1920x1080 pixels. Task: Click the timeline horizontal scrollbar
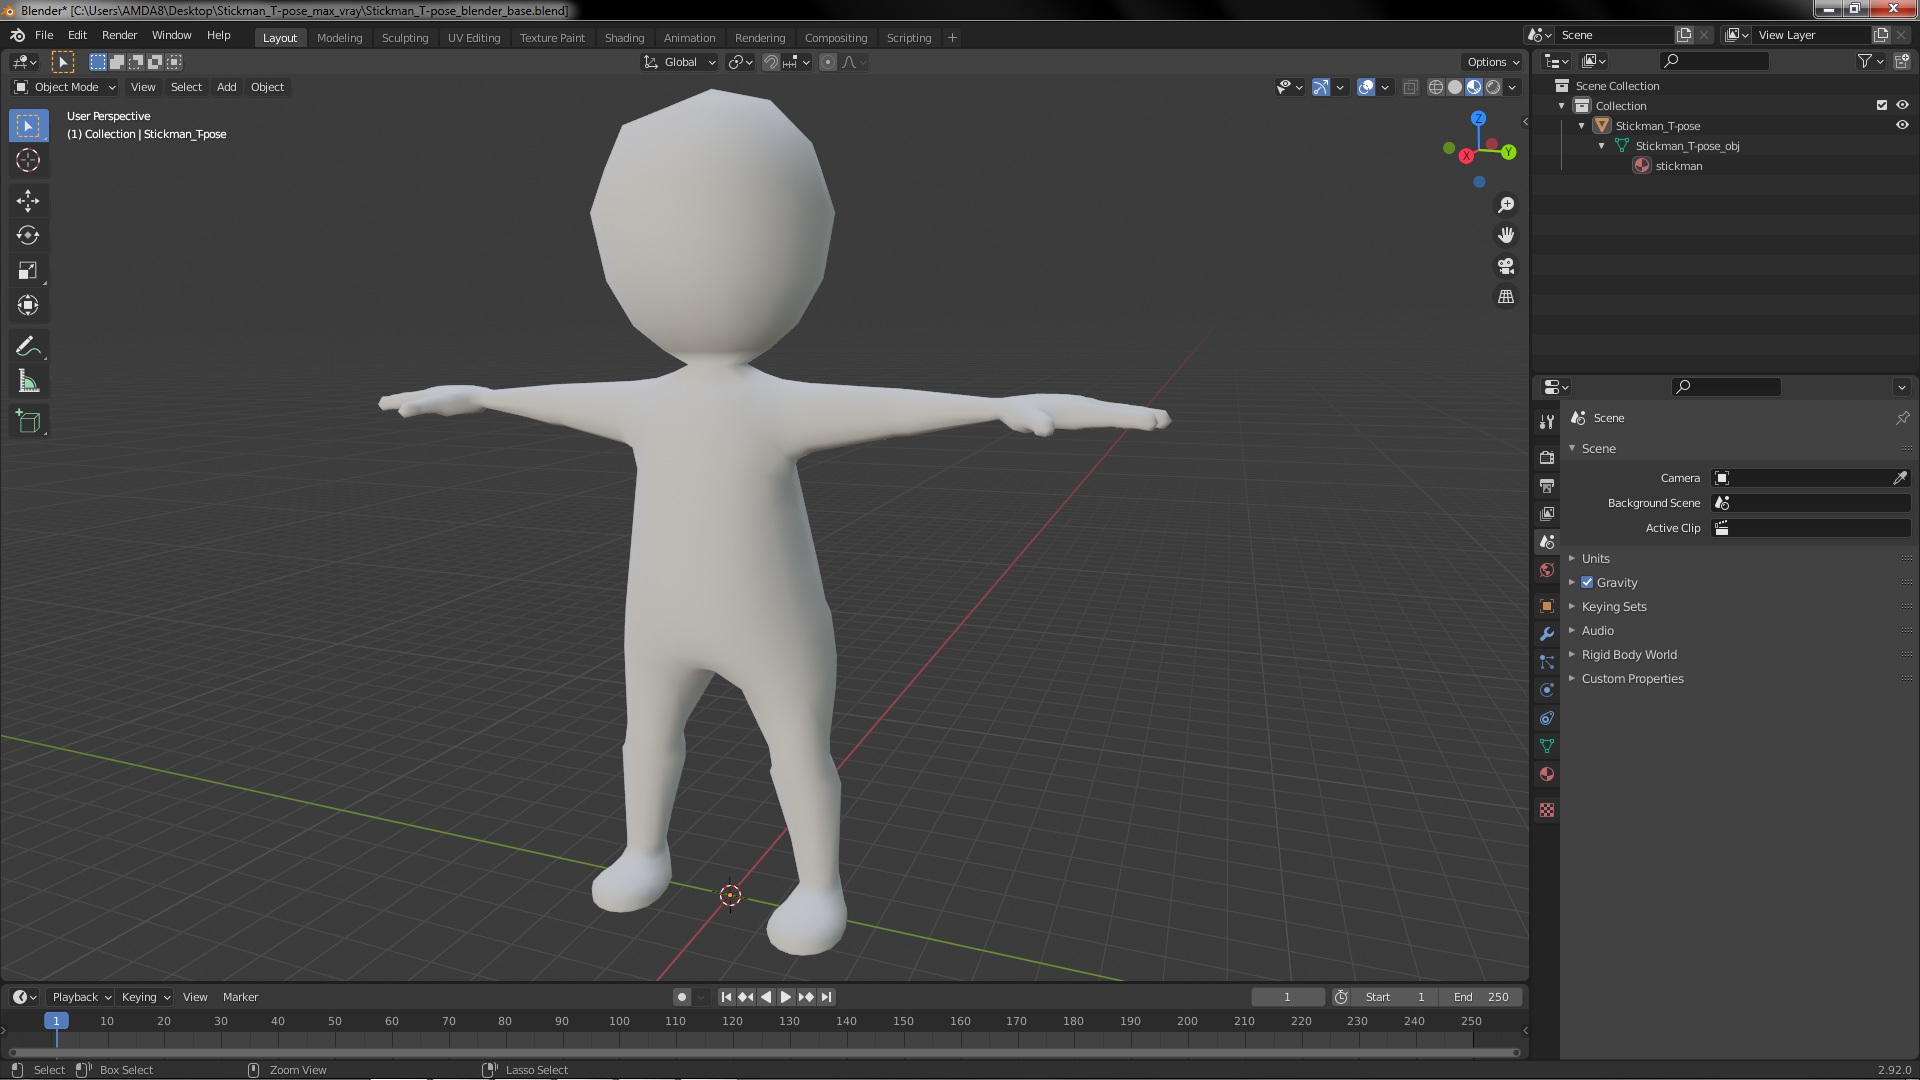click(764, 1052)
